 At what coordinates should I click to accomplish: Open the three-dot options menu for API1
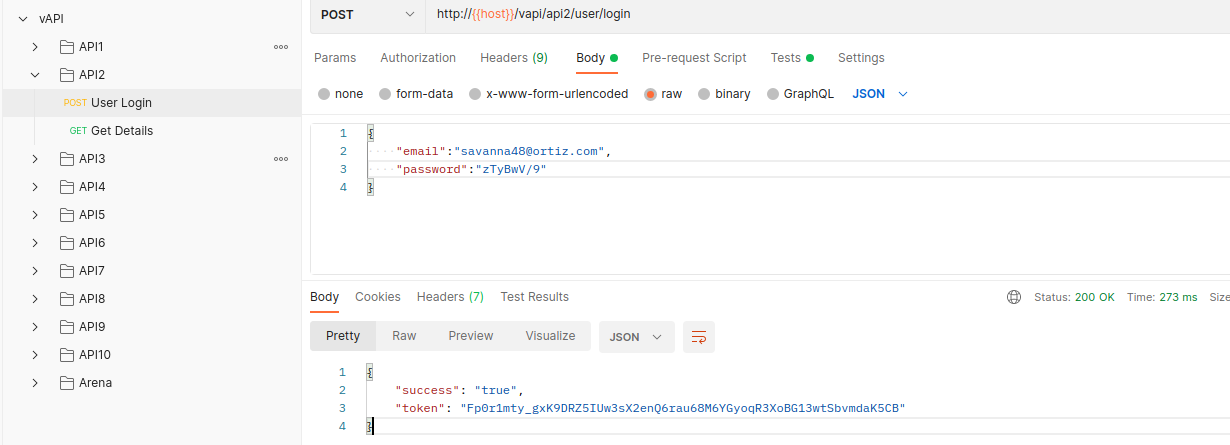click(x=281, y=47)
